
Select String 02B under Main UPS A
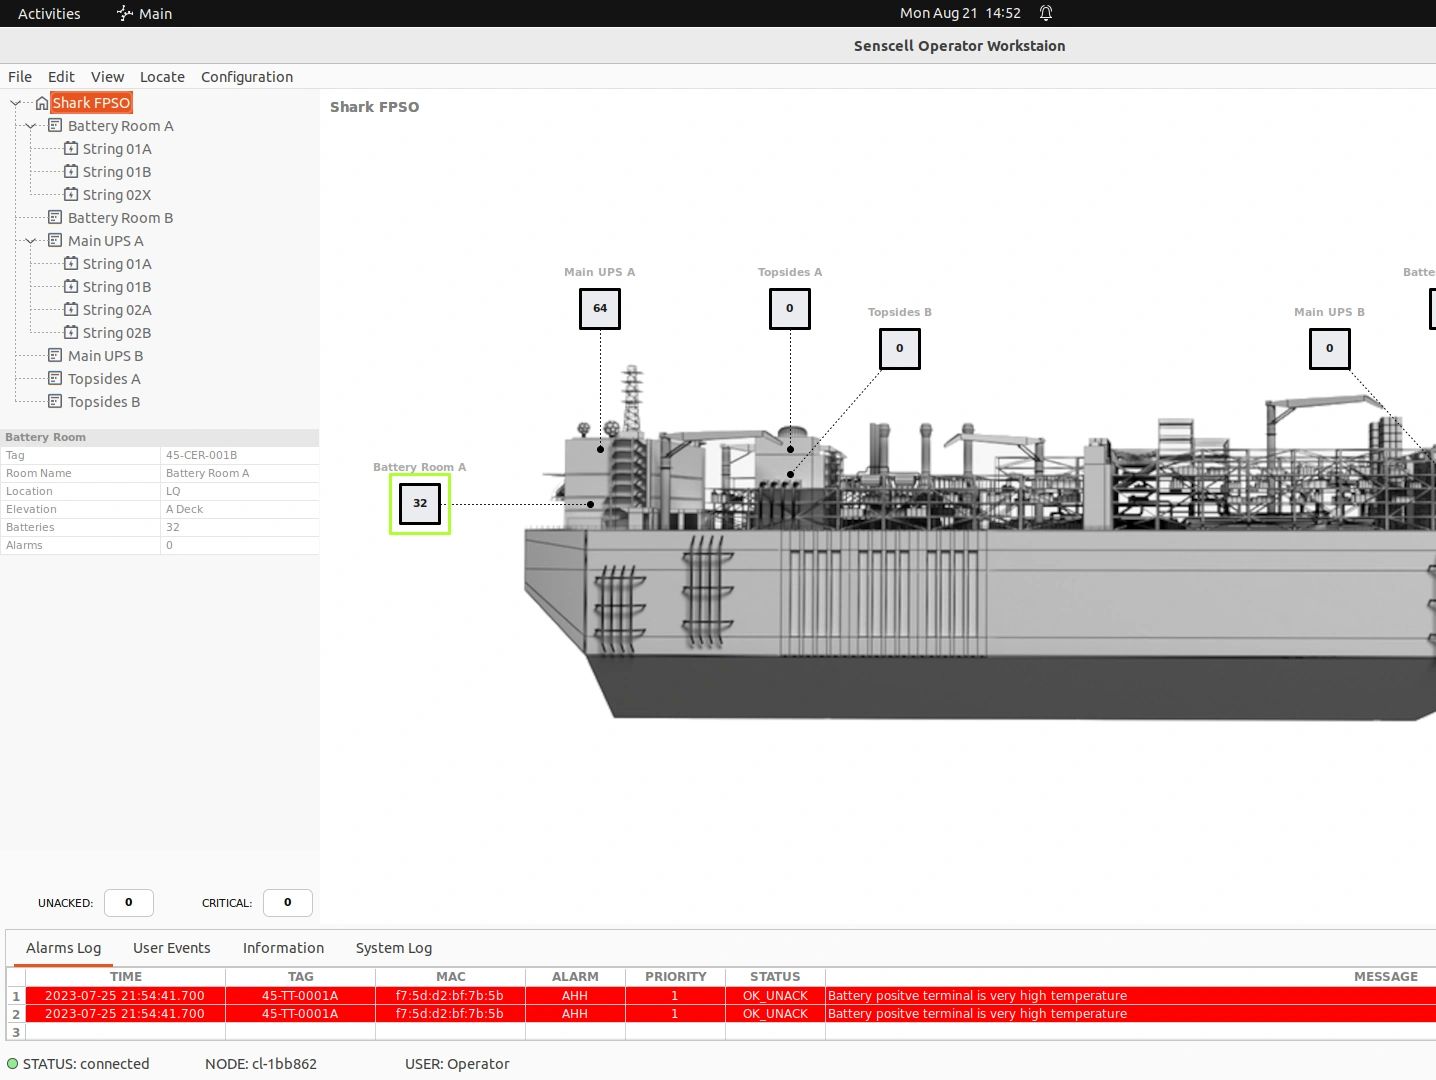117,333
